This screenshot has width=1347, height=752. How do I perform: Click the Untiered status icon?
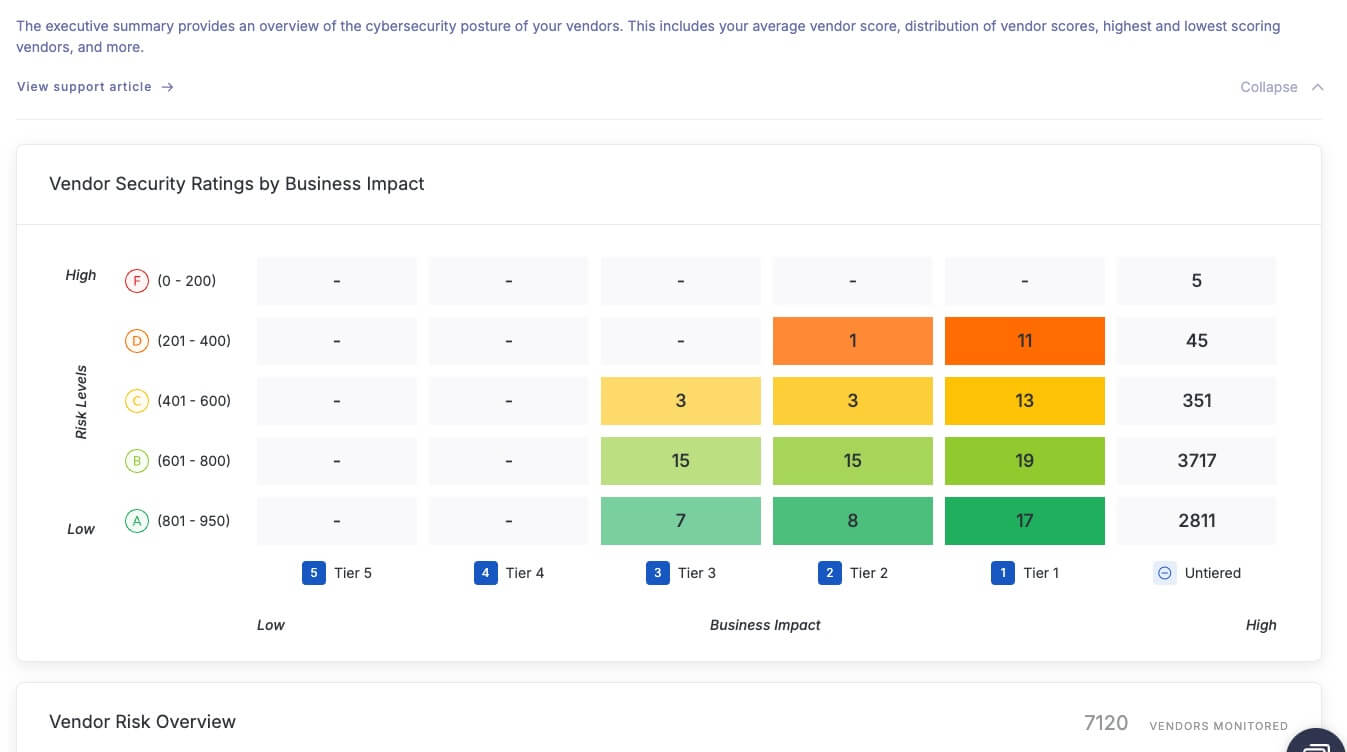(x=1163, y=572)
